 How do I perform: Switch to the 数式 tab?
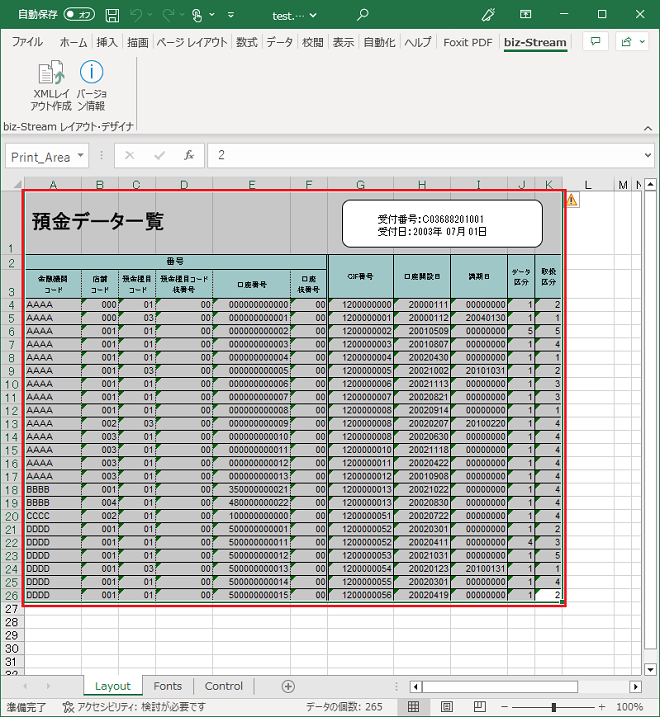(247, 42)
